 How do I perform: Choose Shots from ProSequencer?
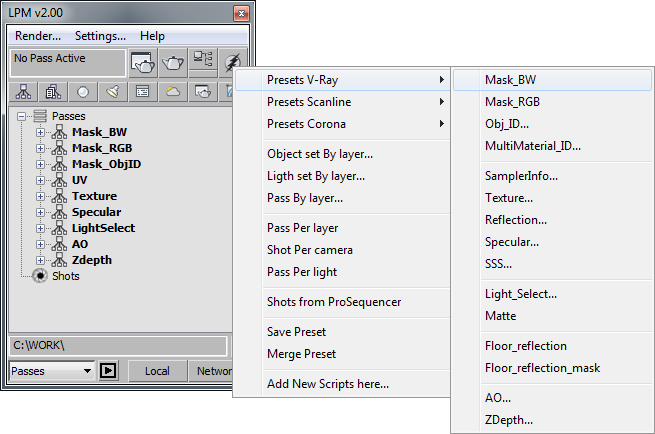(342, 302)
